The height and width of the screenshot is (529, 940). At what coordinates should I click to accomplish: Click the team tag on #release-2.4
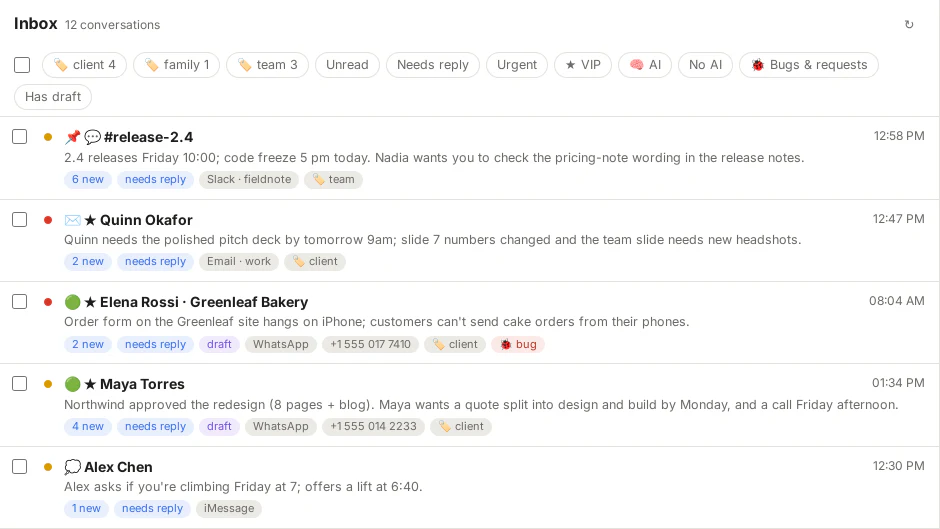click(x=333, y=179)
